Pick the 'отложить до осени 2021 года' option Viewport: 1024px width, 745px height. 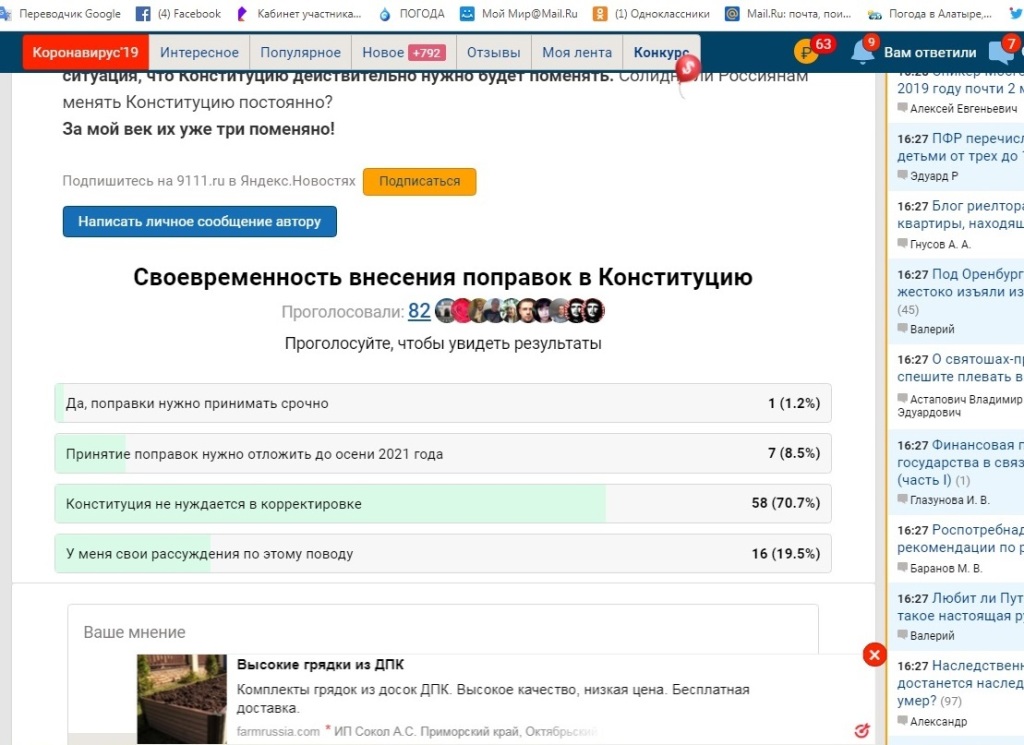(442, 454)
